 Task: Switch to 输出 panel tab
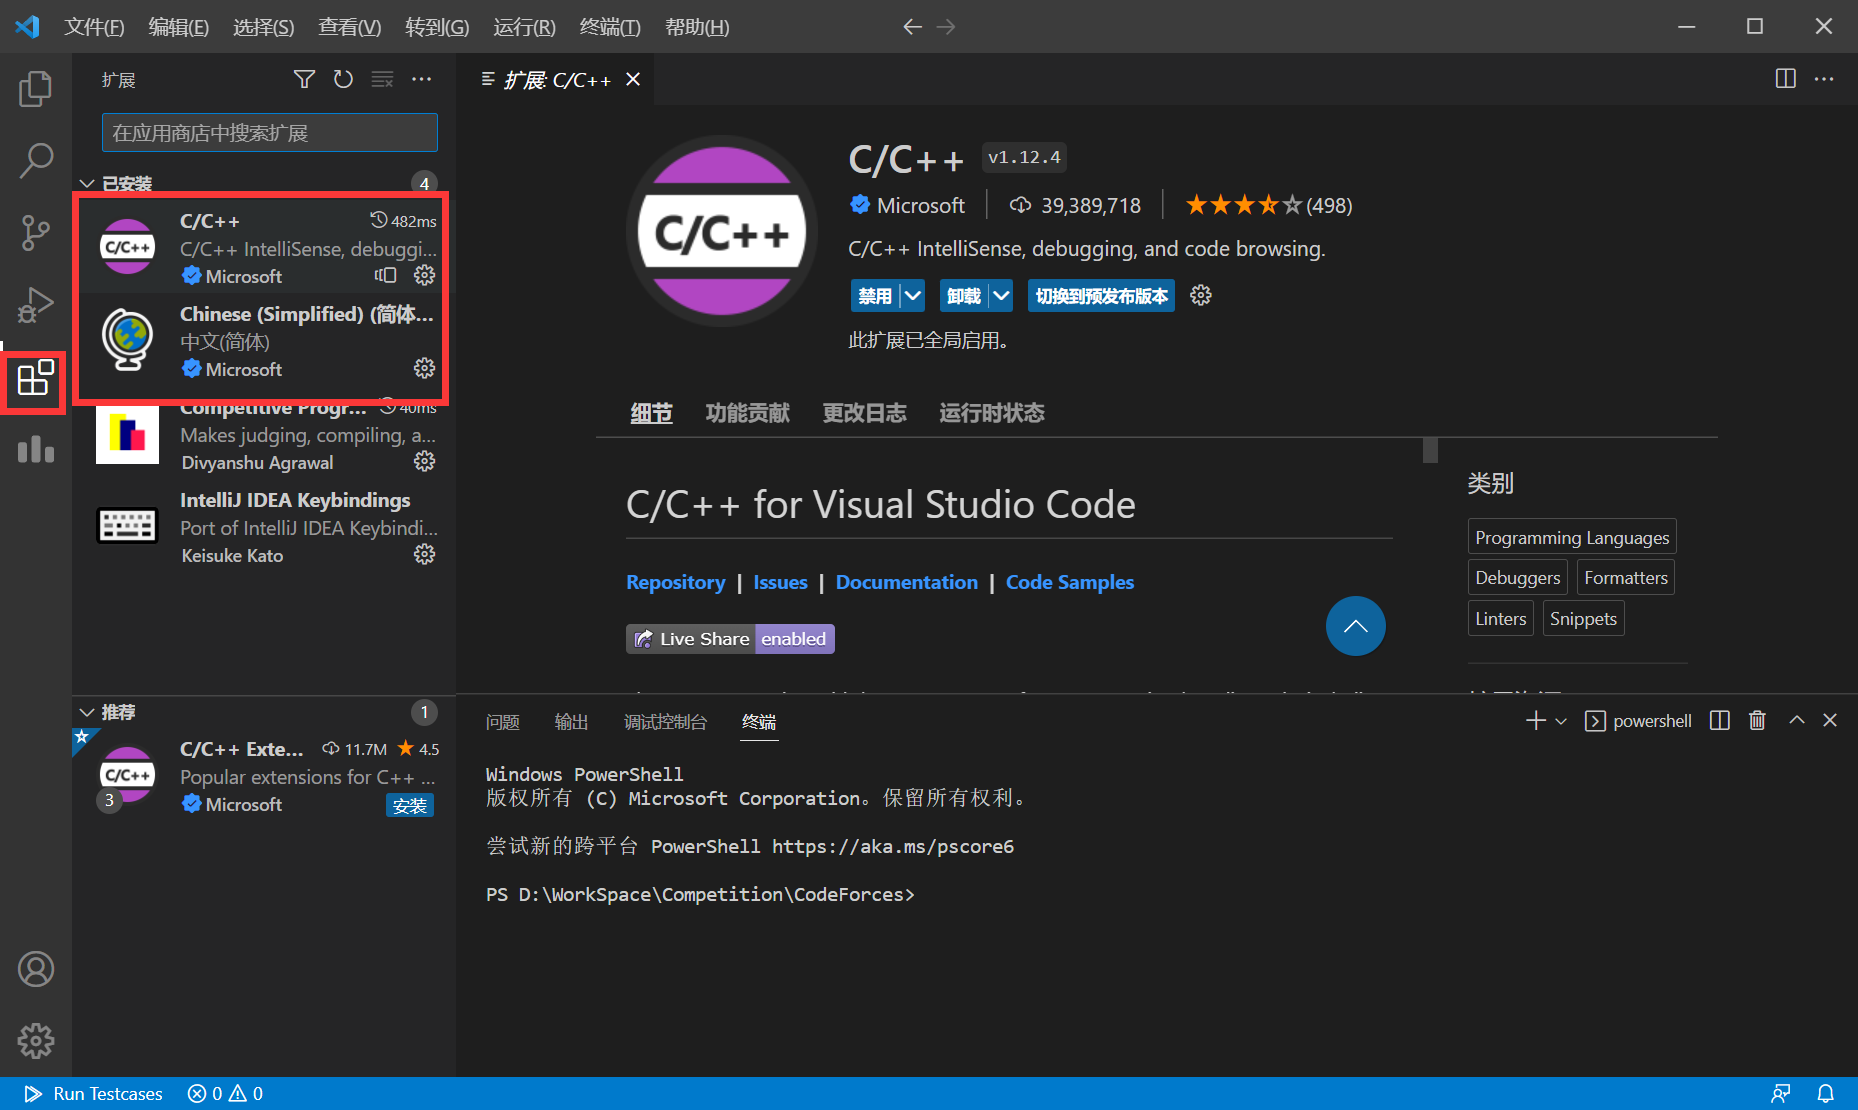click(572, 722)
